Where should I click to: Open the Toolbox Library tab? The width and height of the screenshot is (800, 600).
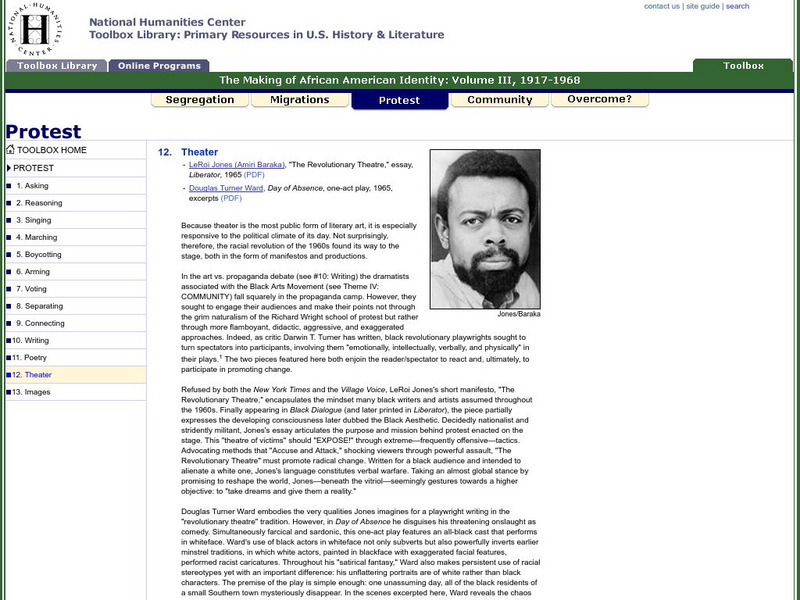(x=57, y=66)
